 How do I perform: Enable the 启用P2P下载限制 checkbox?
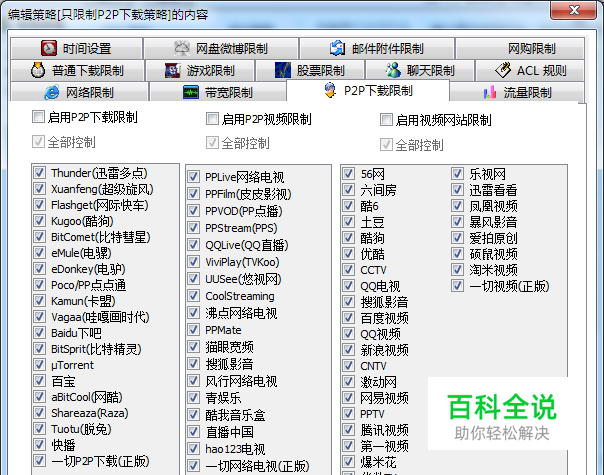[38, 117]
